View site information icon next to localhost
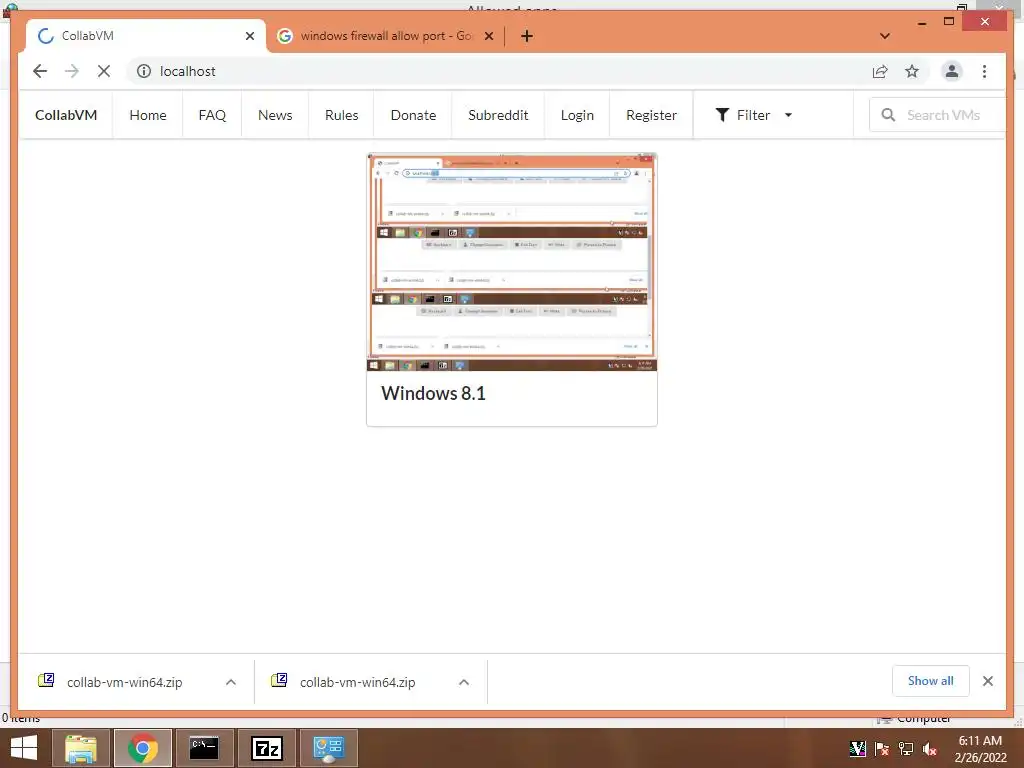This screenshot has width=1024, height=768. [144, 71]
